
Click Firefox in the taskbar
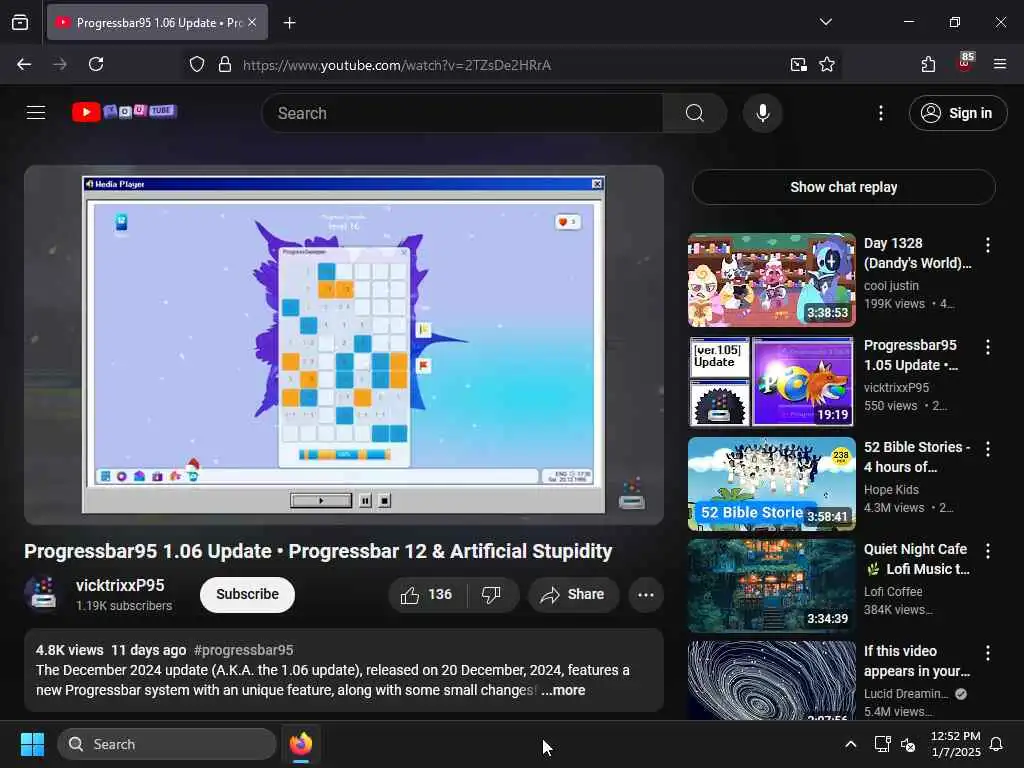point(300,744)
